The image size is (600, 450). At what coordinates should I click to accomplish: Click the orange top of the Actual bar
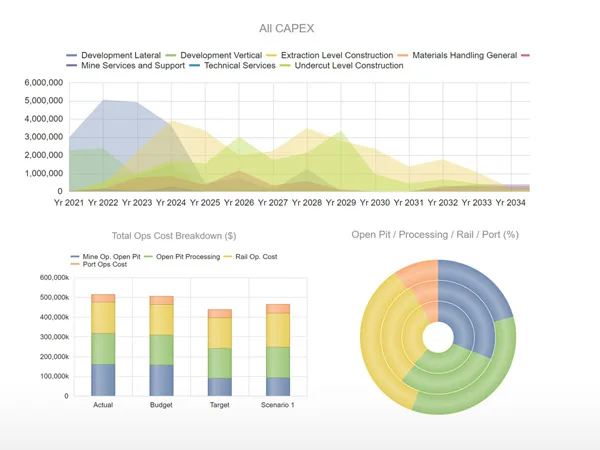[103, 298]
